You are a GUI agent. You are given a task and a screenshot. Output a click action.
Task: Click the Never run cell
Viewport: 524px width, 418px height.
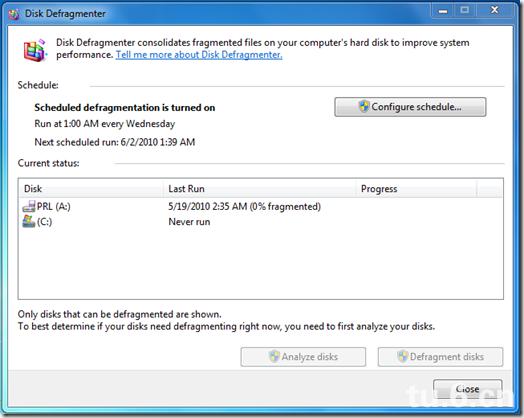(x=189, y=222)
